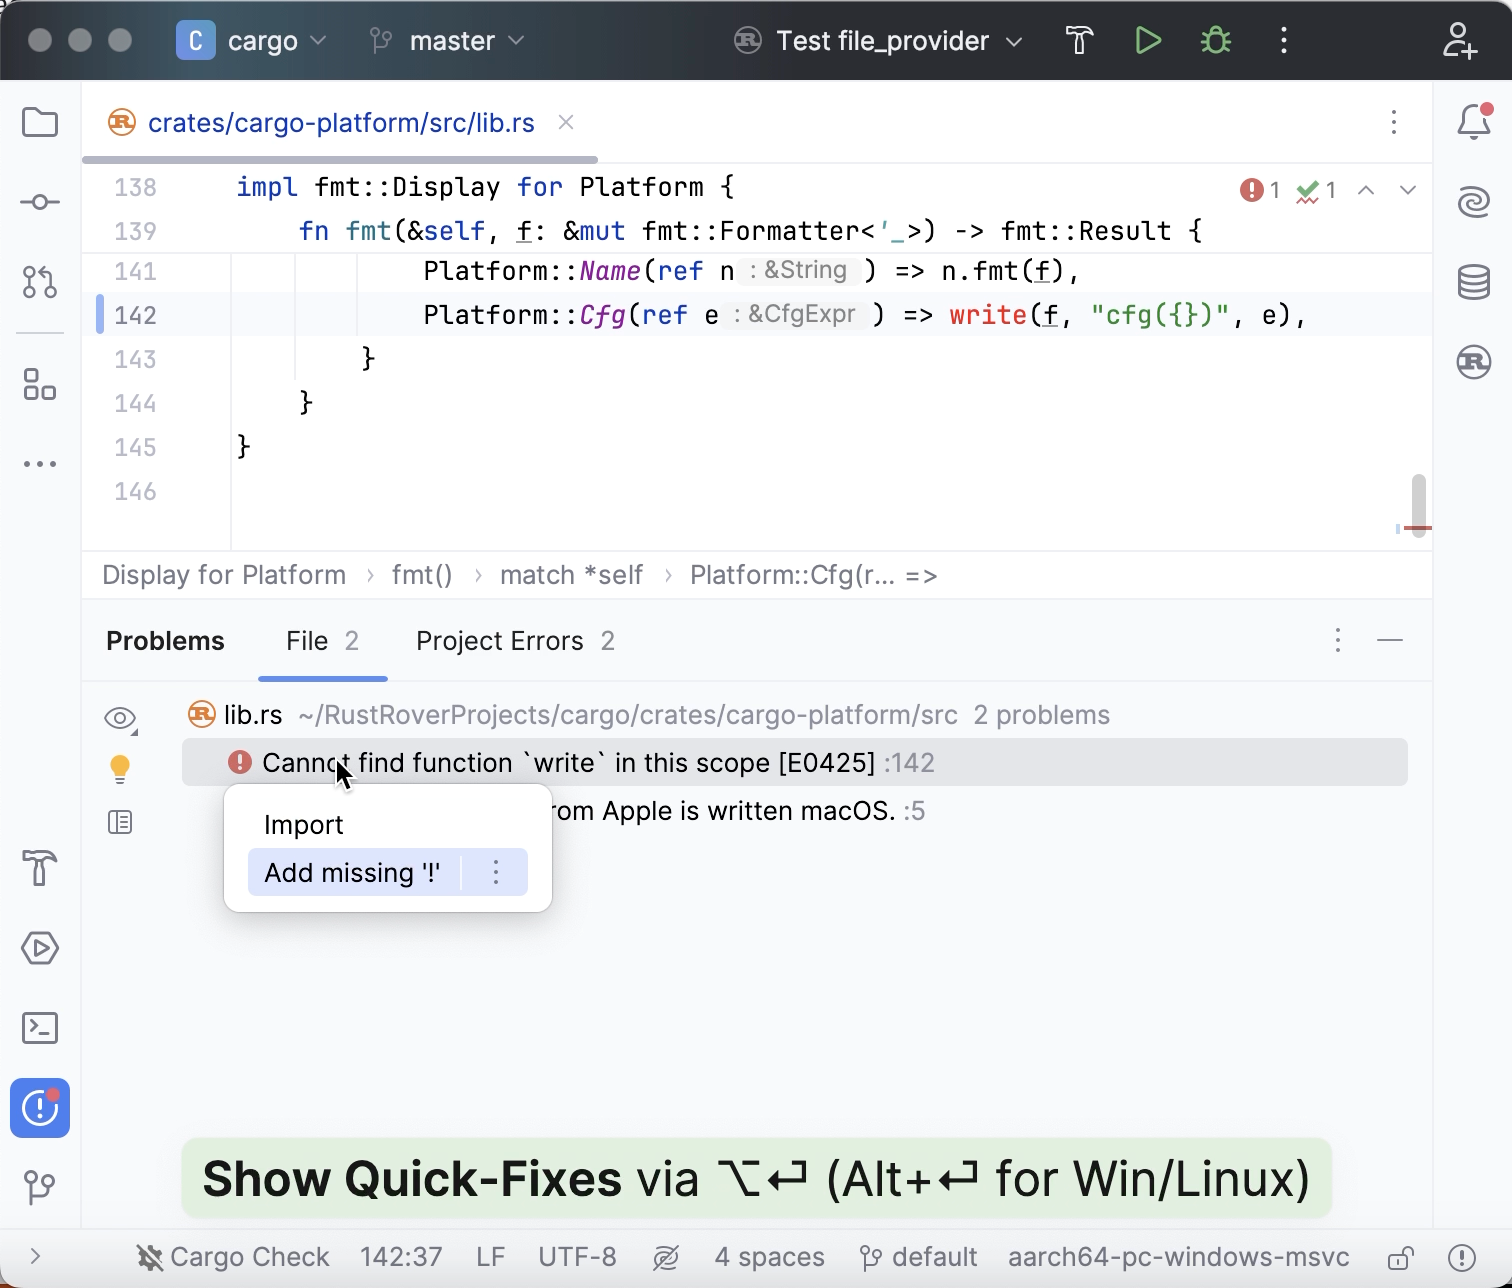Open the Cargo tool window on the right

[1473, 363]
